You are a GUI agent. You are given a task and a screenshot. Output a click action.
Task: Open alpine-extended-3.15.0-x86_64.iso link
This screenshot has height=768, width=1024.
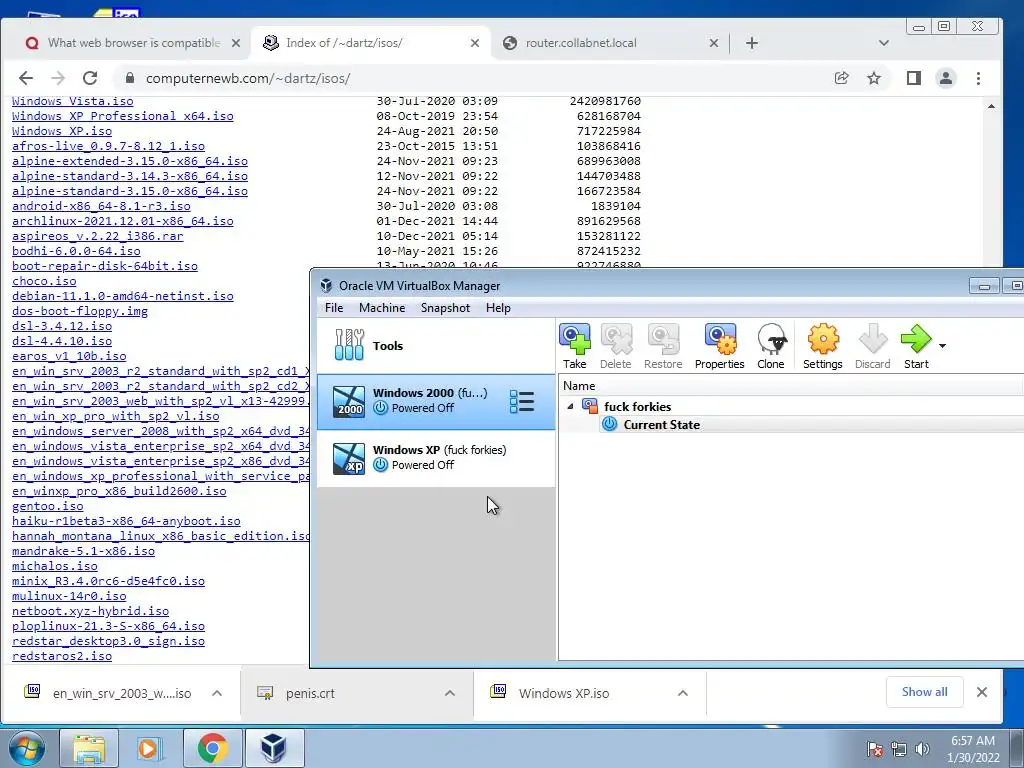[130, 161]
